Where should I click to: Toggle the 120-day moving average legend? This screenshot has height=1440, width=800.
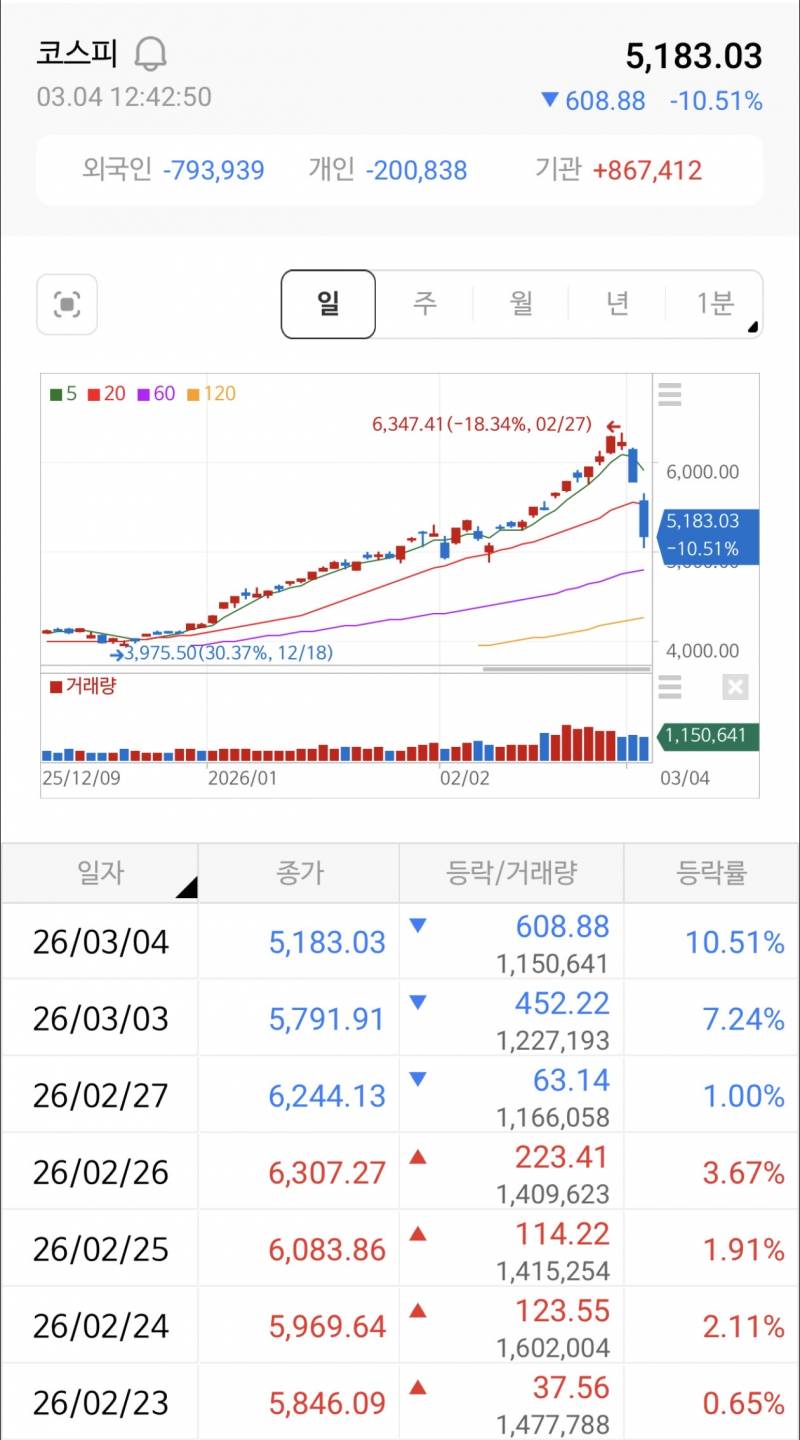pos(211,394)
